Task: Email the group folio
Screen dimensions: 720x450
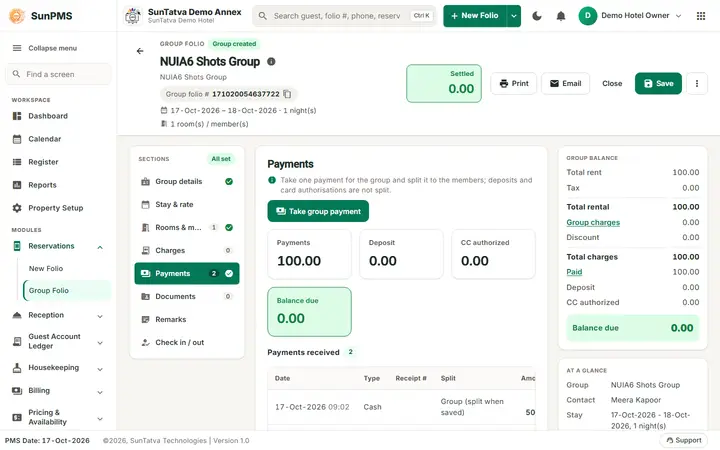Action: [565, 84]
